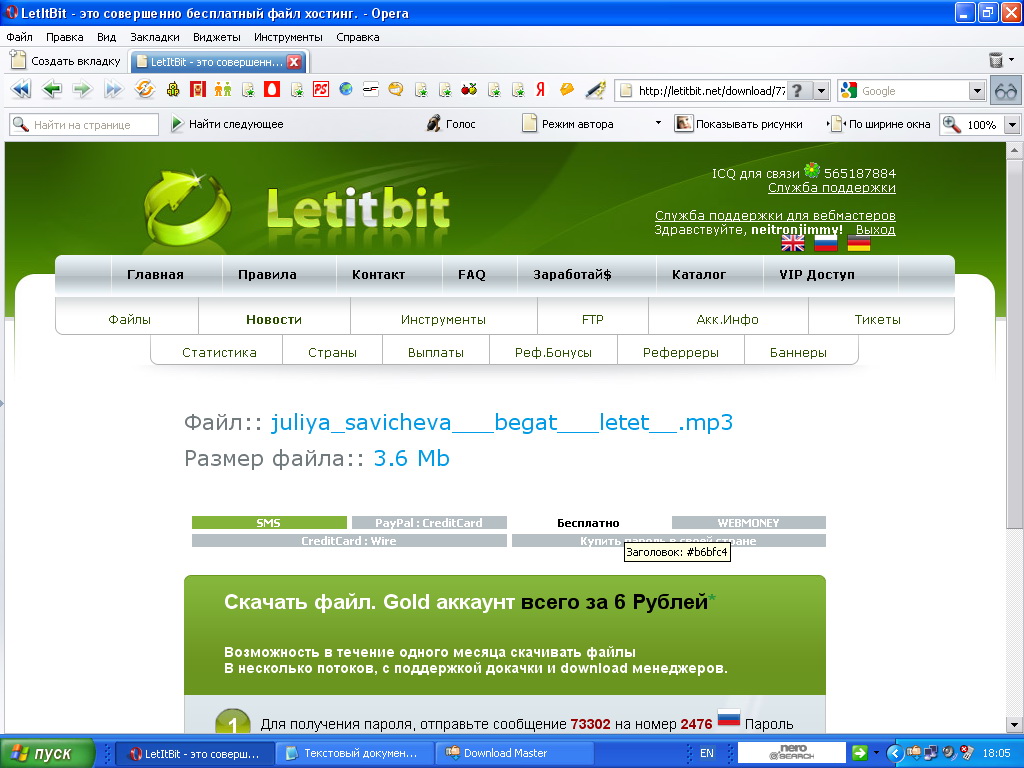Expand hidden system tray icons
This screenshot has height=768, width=1024.
click(894, 753)
